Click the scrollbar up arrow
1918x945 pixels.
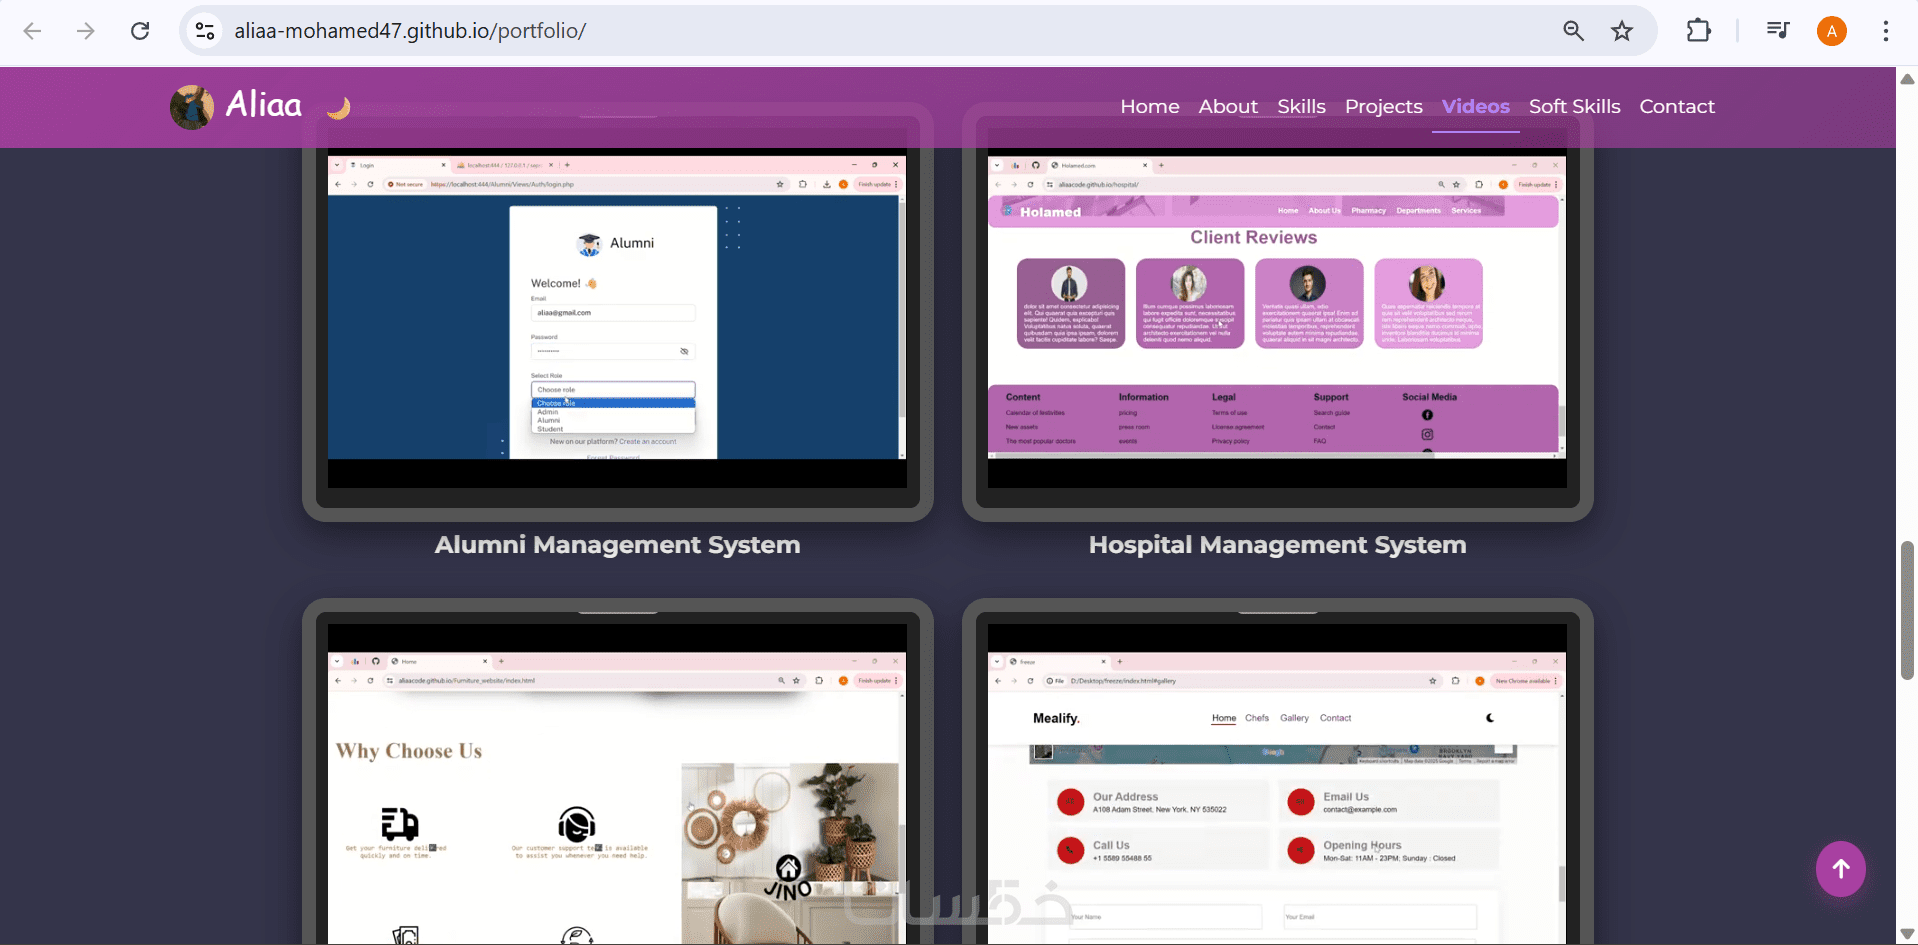(1907, 79)
